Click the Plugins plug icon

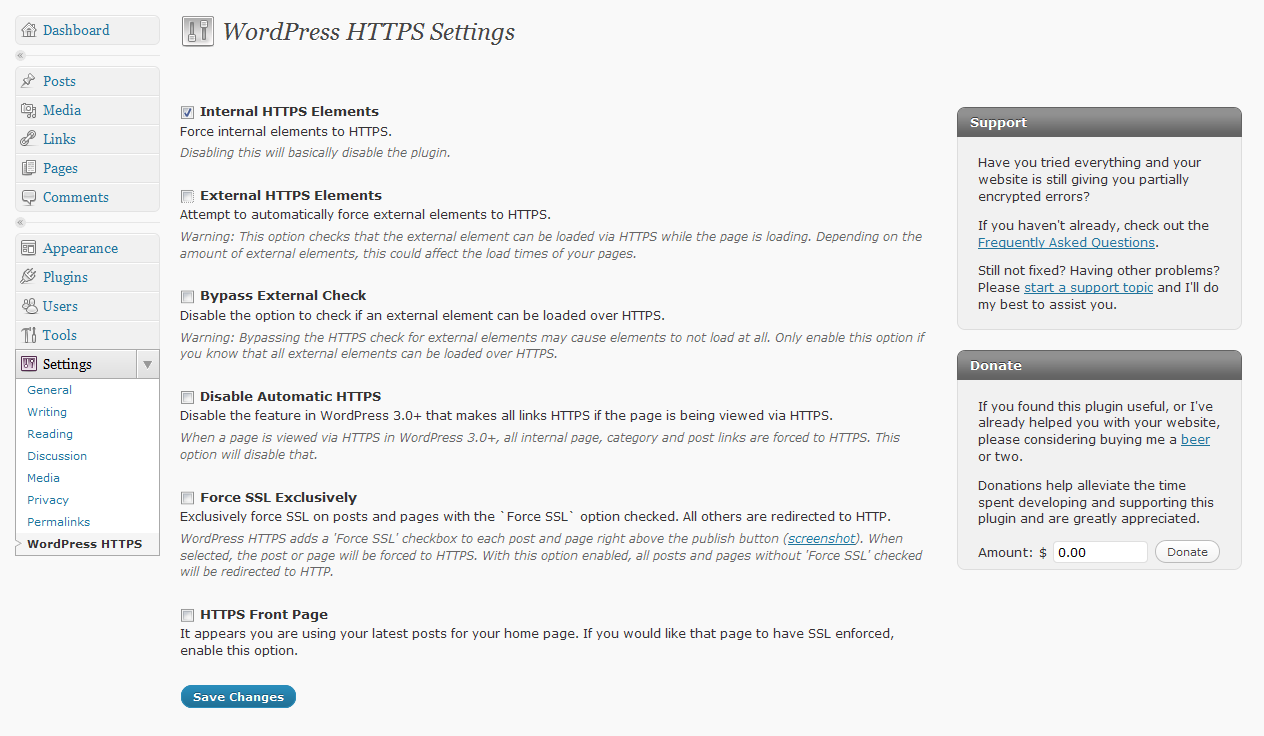29,277
